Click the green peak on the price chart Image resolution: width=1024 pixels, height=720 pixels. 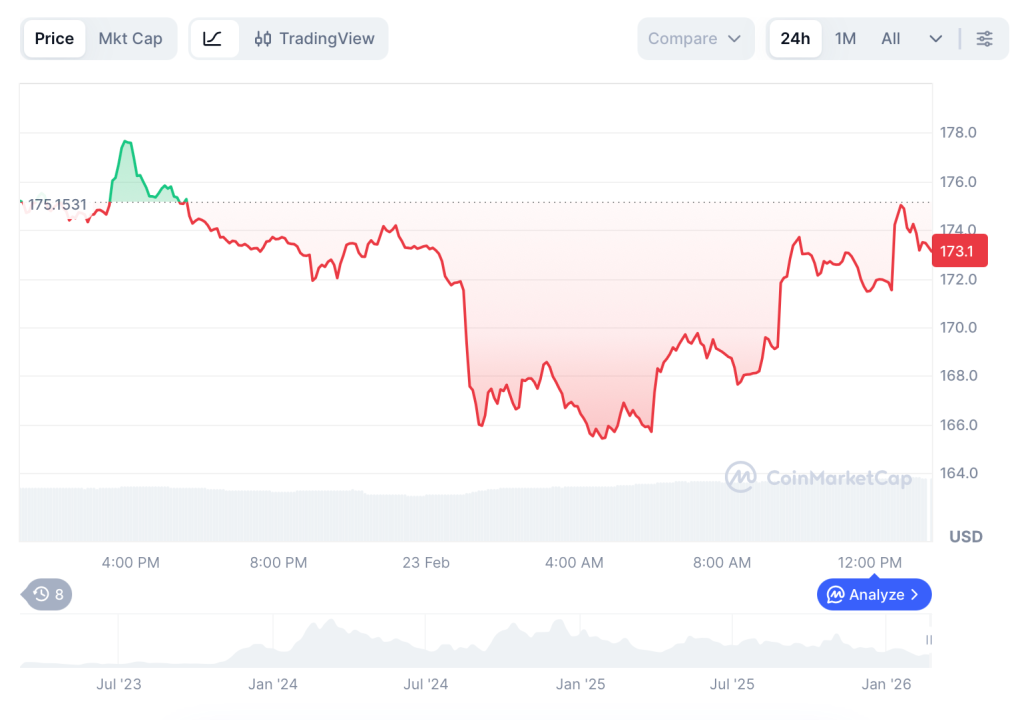click(x=126, y=143)
